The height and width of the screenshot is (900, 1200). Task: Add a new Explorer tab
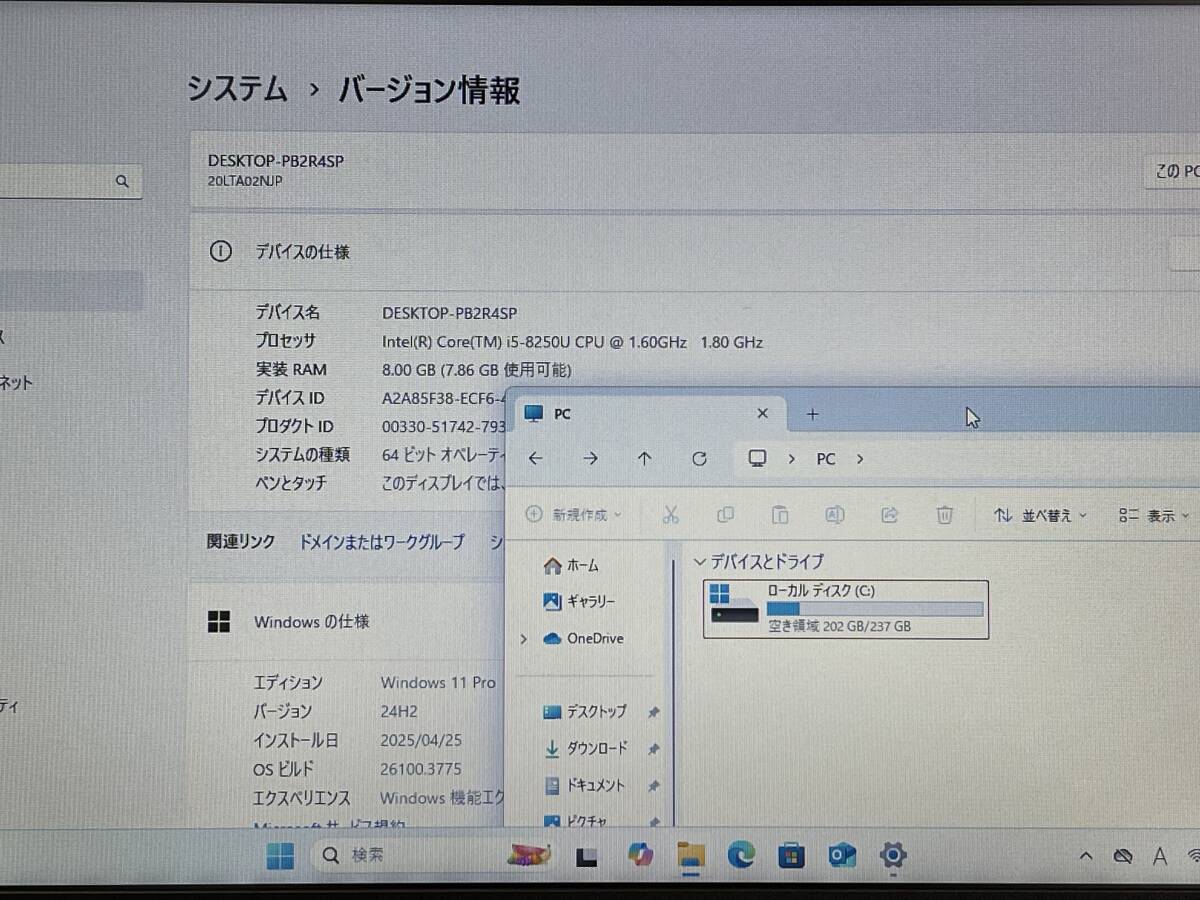click(x=812, y=413)
